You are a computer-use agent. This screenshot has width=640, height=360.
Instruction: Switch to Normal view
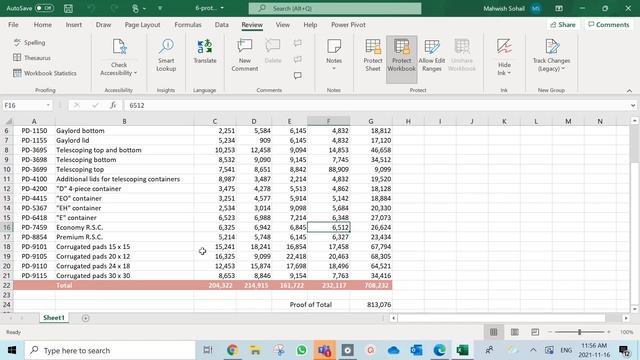[x=493, y=332]
